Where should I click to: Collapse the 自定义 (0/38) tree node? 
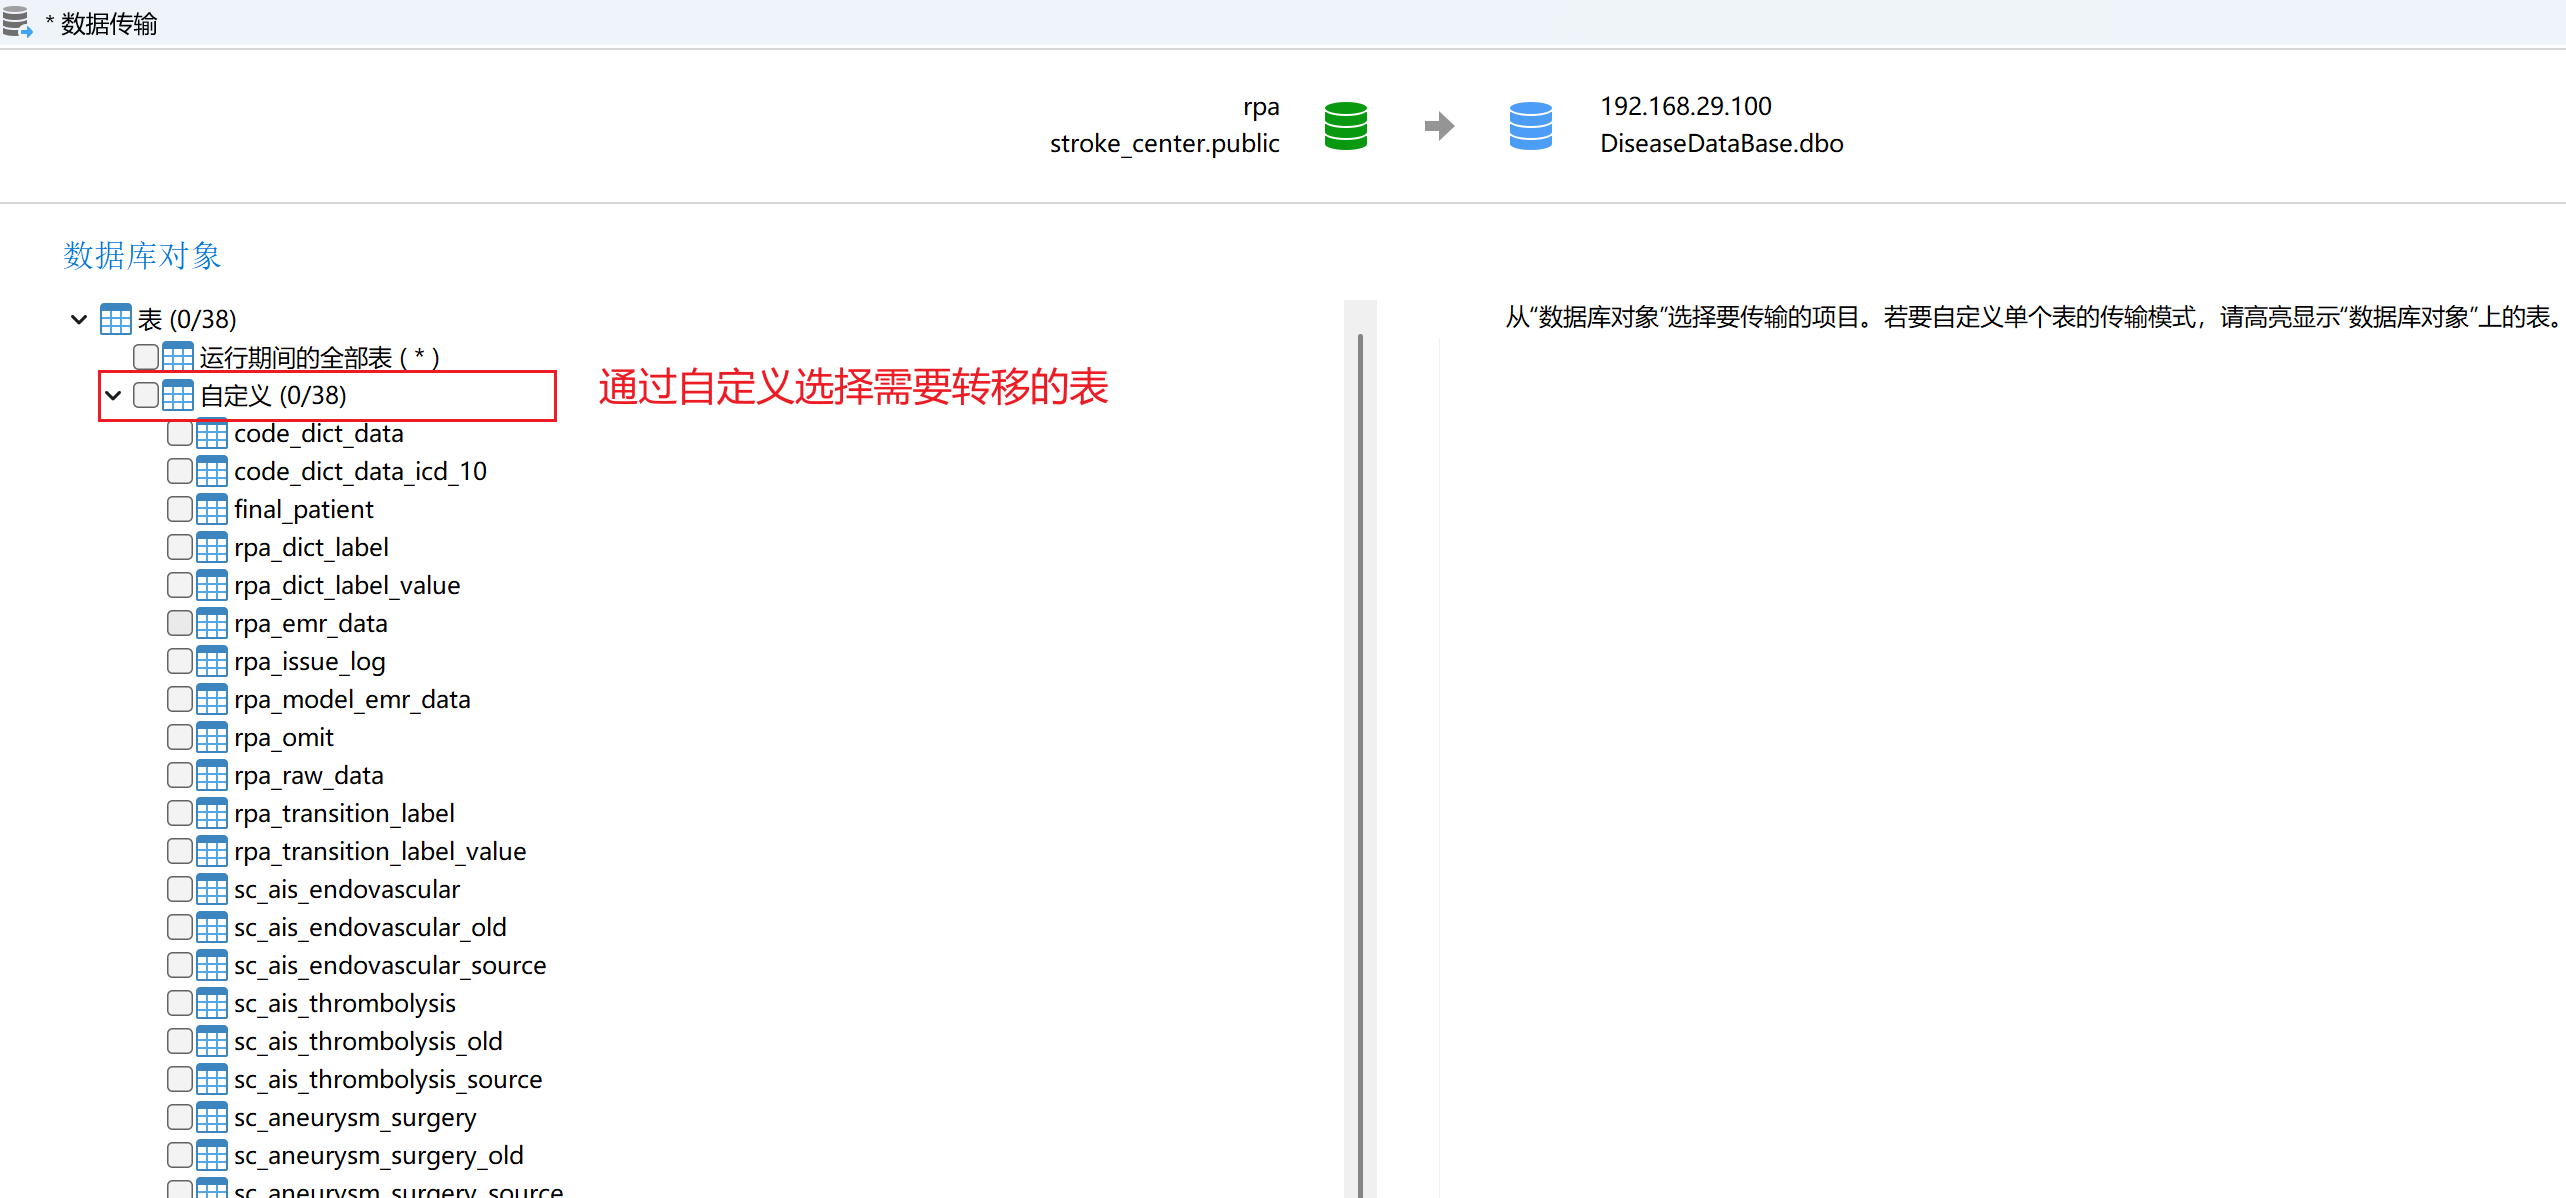[x=113, y=395]
